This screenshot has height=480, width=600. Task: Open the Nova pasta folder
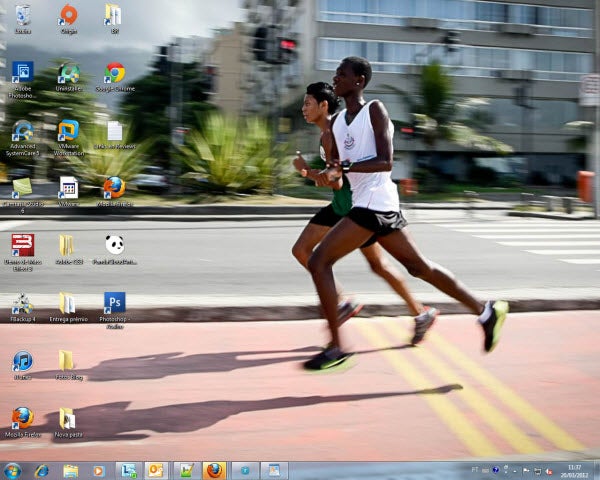(67, 418)
